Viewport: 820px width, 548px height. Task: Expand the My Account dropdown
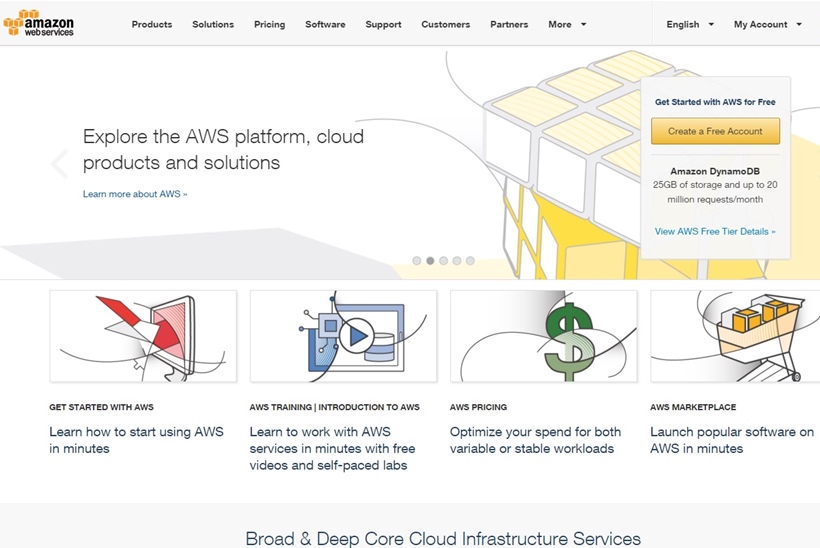[767, 24]
